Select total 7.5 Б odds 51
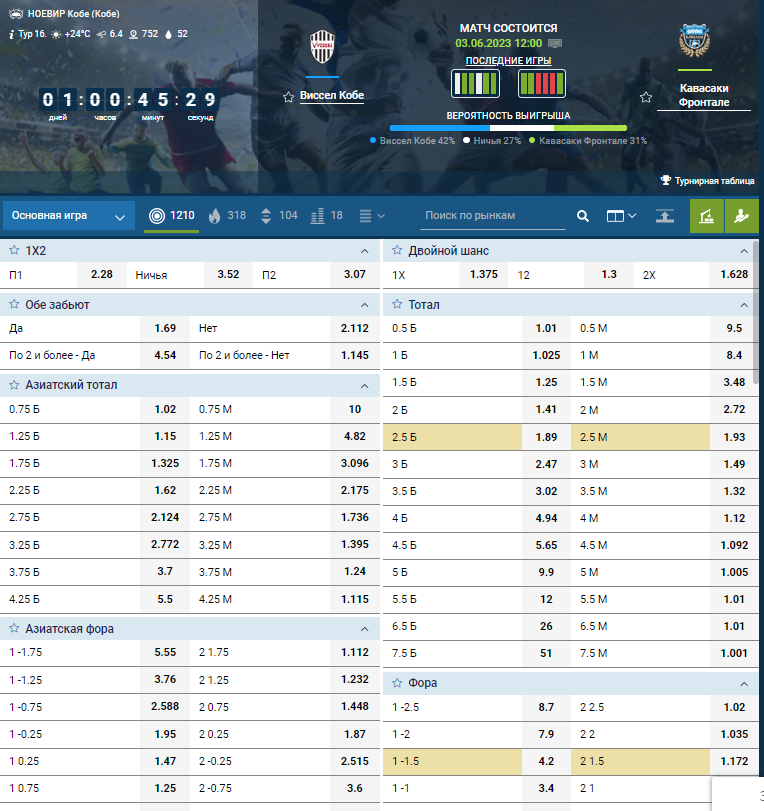The height and width of the screenshot is (811, 764). [546, 653]
